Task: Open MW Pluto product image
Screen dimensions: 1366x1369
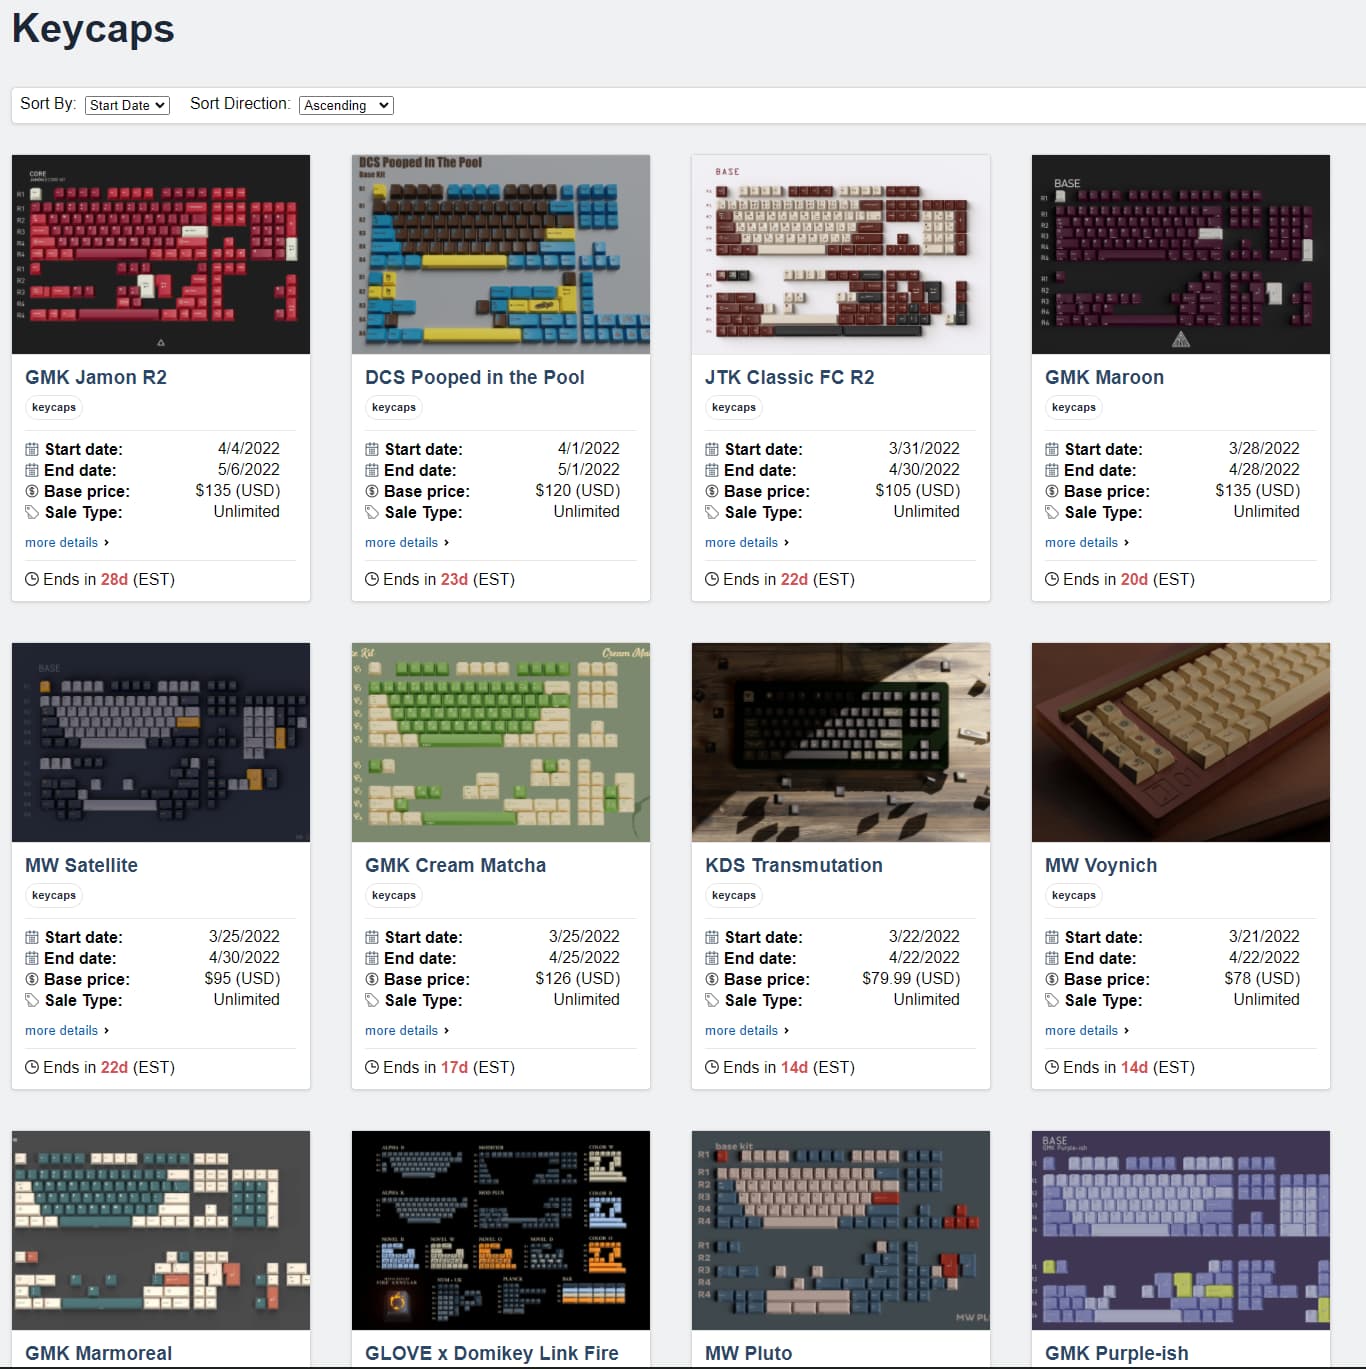Action: tap(841, 1230)
